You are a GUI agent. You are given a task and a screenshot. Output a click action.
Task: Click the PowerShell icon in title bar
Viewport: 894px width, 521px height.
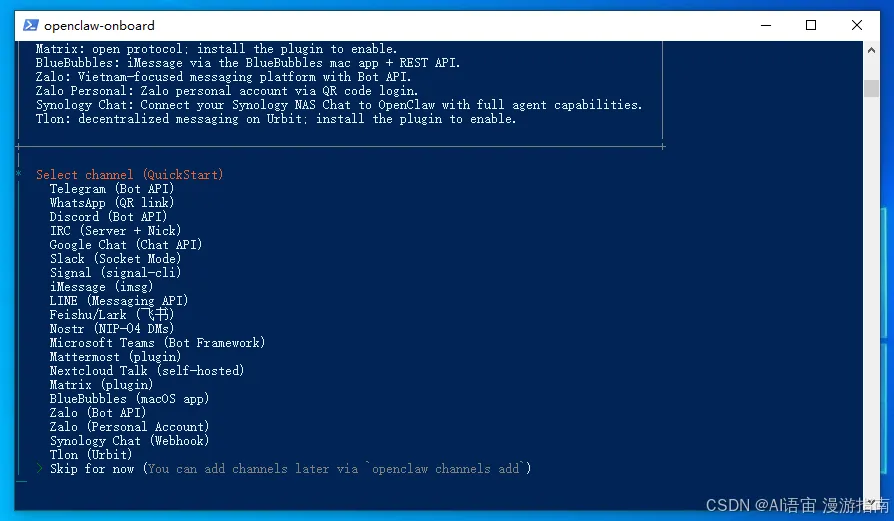31,25
